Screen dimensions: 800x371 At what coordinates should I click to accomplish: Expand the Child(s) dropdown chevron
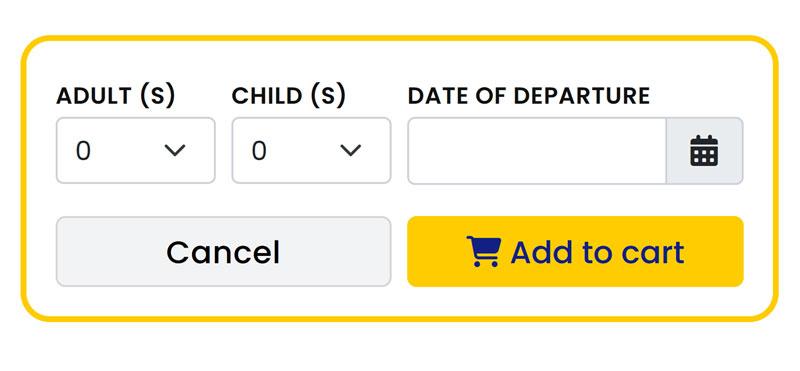(351, 151)
